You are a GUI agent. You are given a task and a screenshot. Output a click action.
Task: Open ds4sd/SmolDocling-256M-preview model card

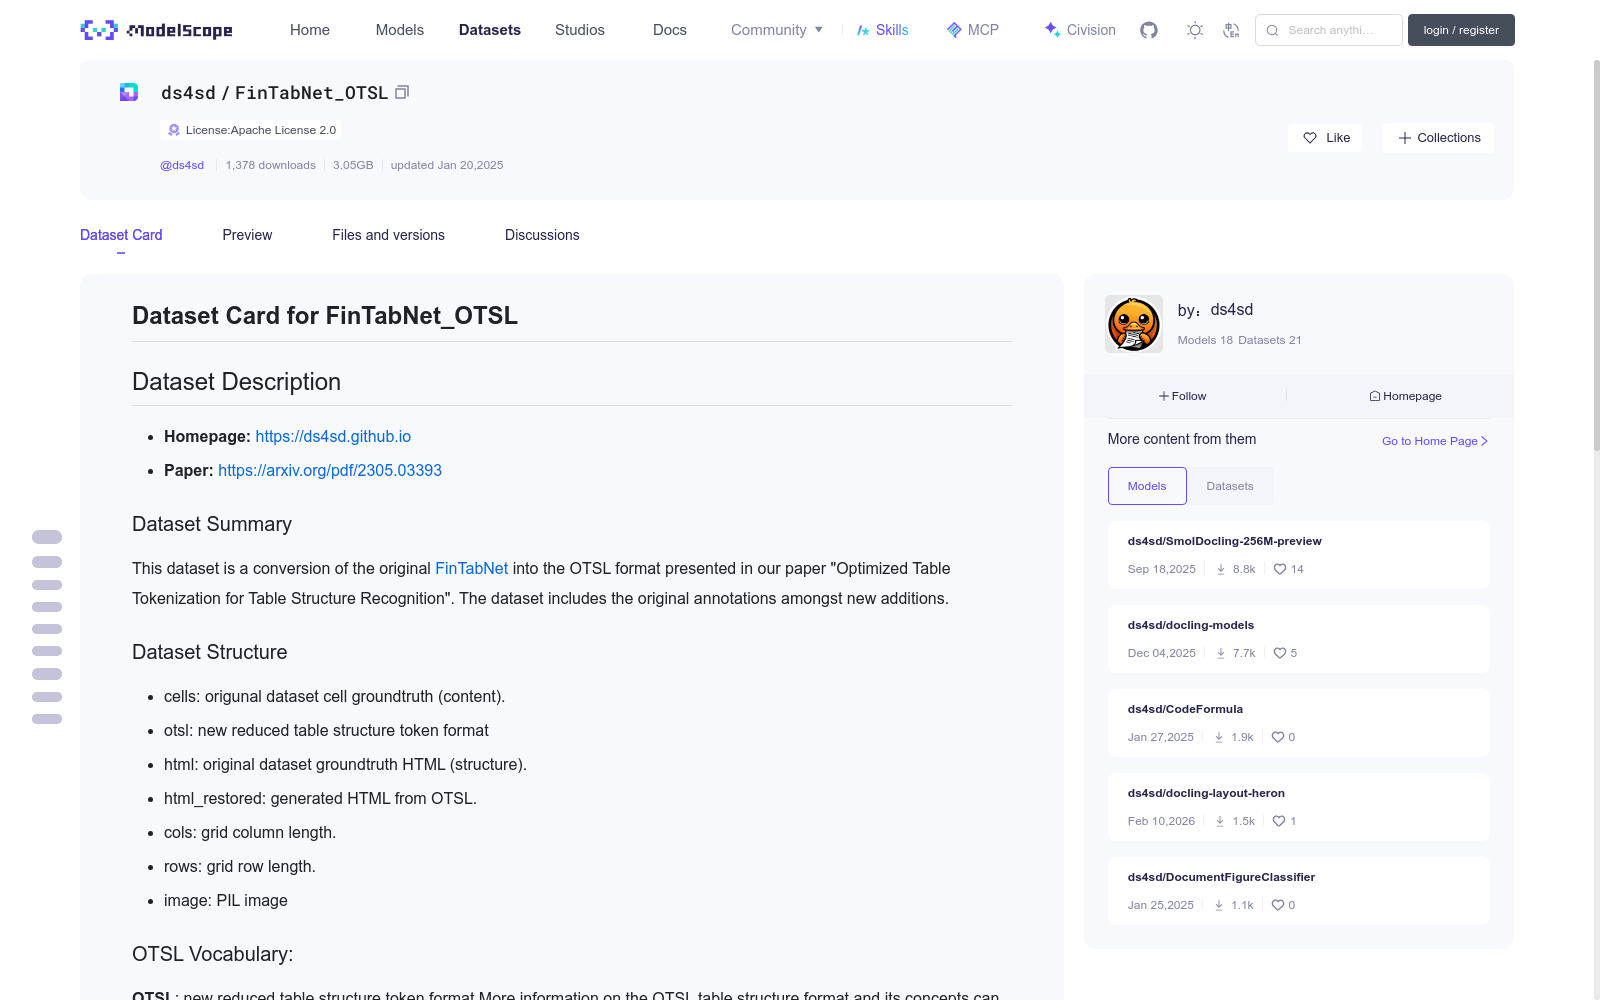tap(1299, 555)
